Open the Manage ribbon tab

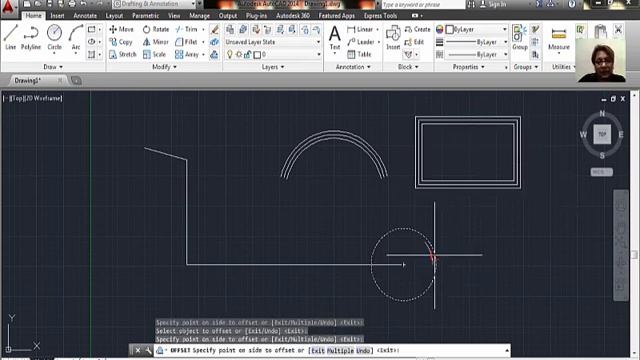coord(199,16)
